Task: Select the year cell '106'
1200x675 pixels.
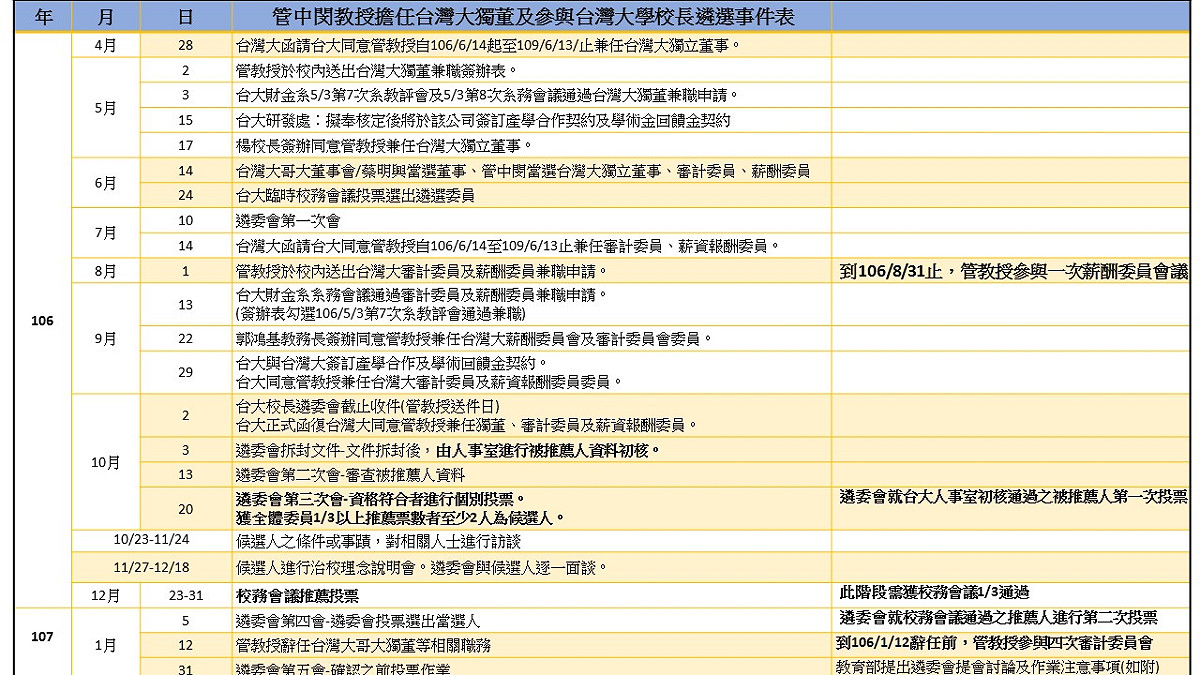Action: pyautogui.click(x=44, y=321)
